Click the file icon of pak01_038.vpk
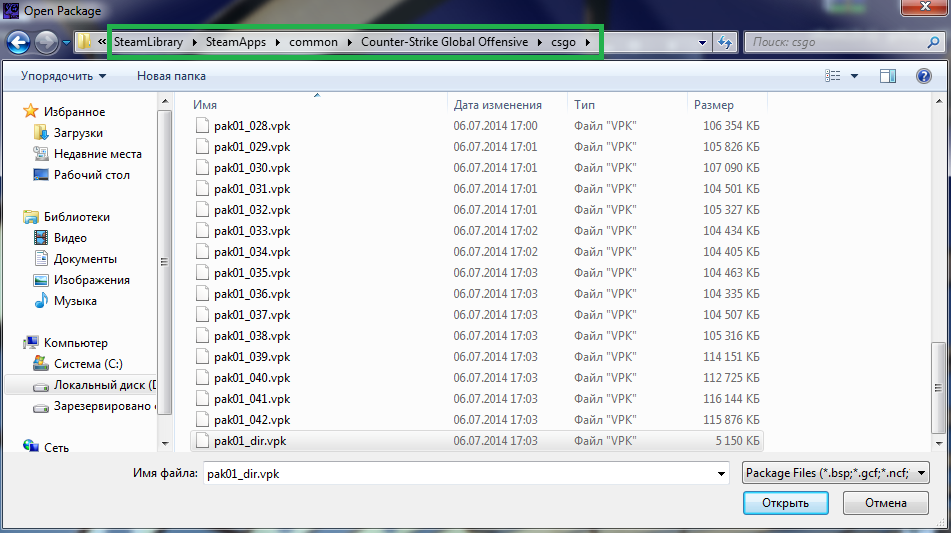Screen dimensions: 951x533 [x=203, y=335]
